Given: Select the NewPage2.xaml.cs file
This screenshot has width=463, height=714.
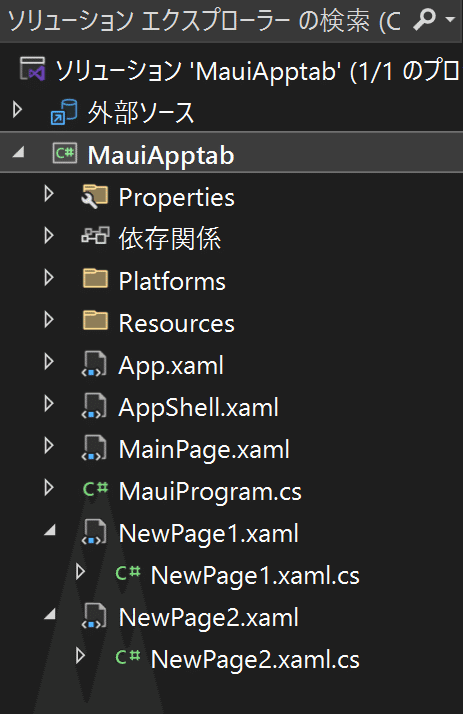Looking at the screenshot, I should (x=255, y=659).
